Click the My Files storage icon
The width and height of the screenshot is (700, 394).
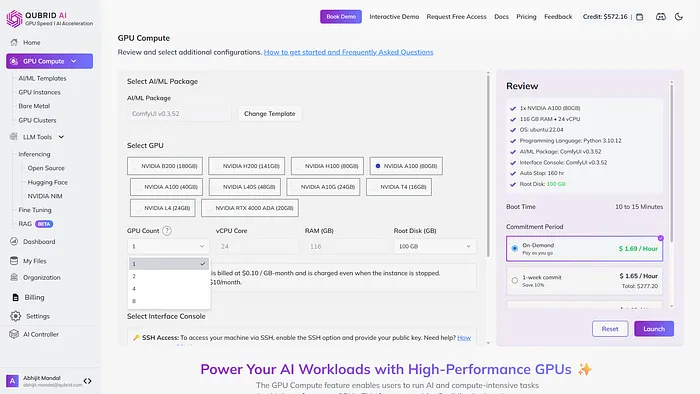click(x=14, y=261)
